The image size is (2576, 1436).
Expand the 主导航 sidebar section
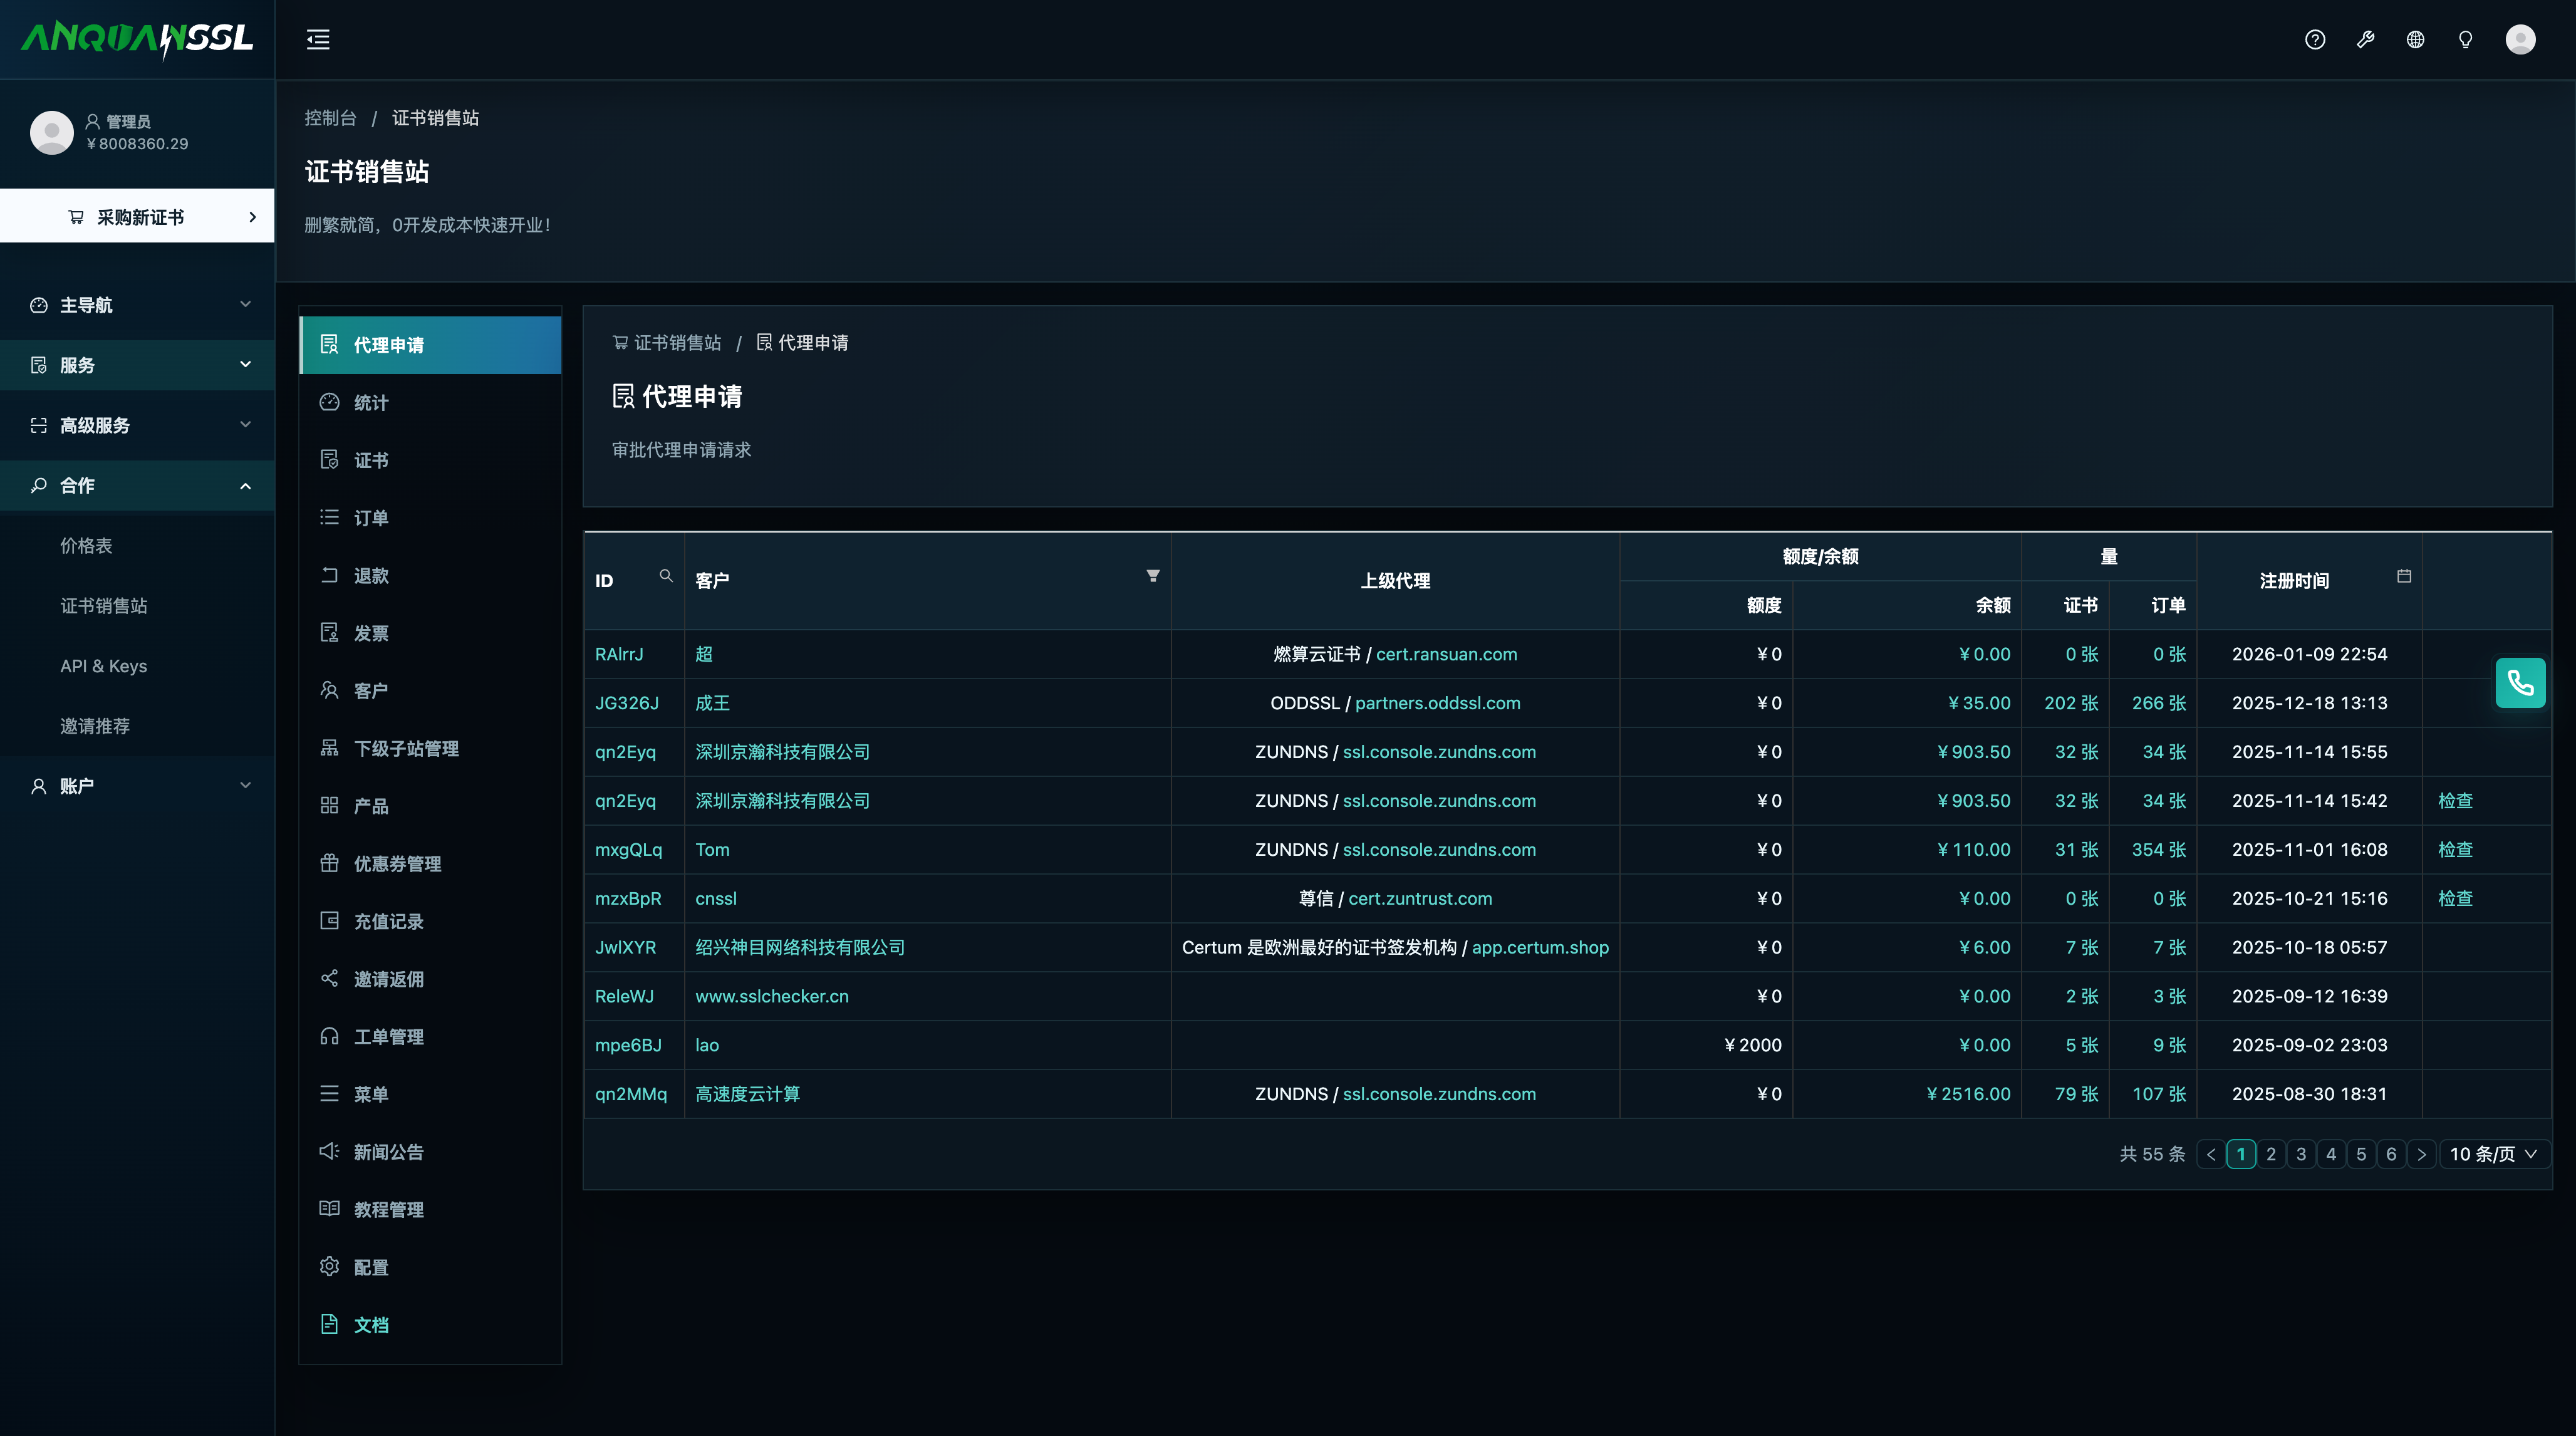pos(138,305)
